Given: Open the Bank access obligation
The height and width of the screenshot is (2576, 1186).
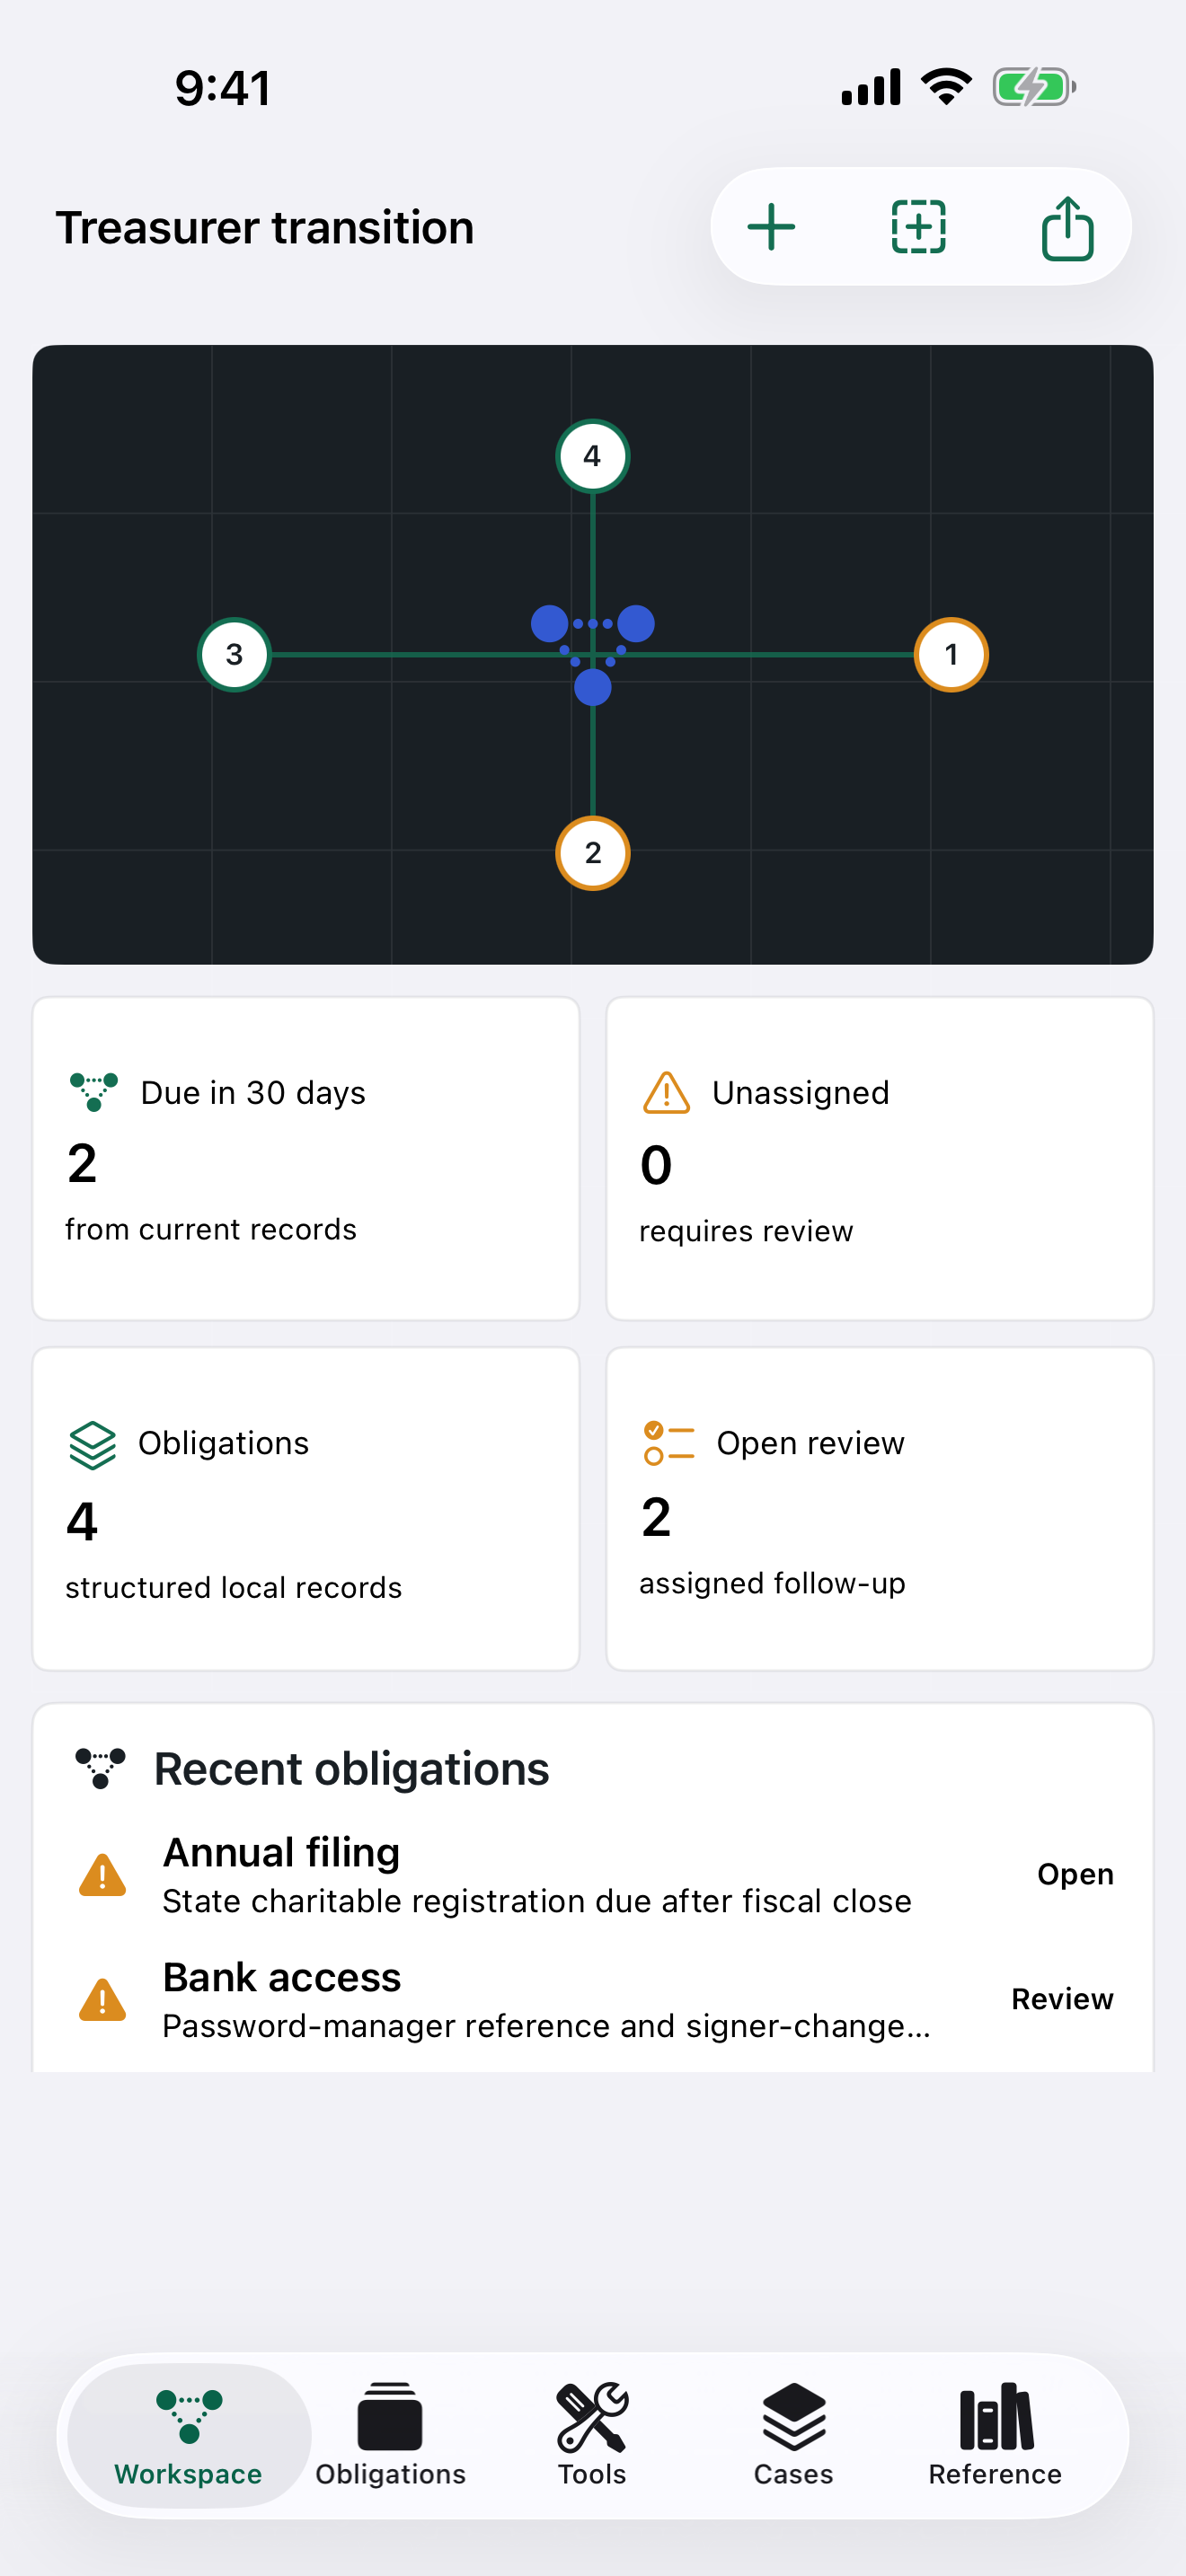Looking at the screenshot, I should pyautogui.click(x=593, y=1999).
